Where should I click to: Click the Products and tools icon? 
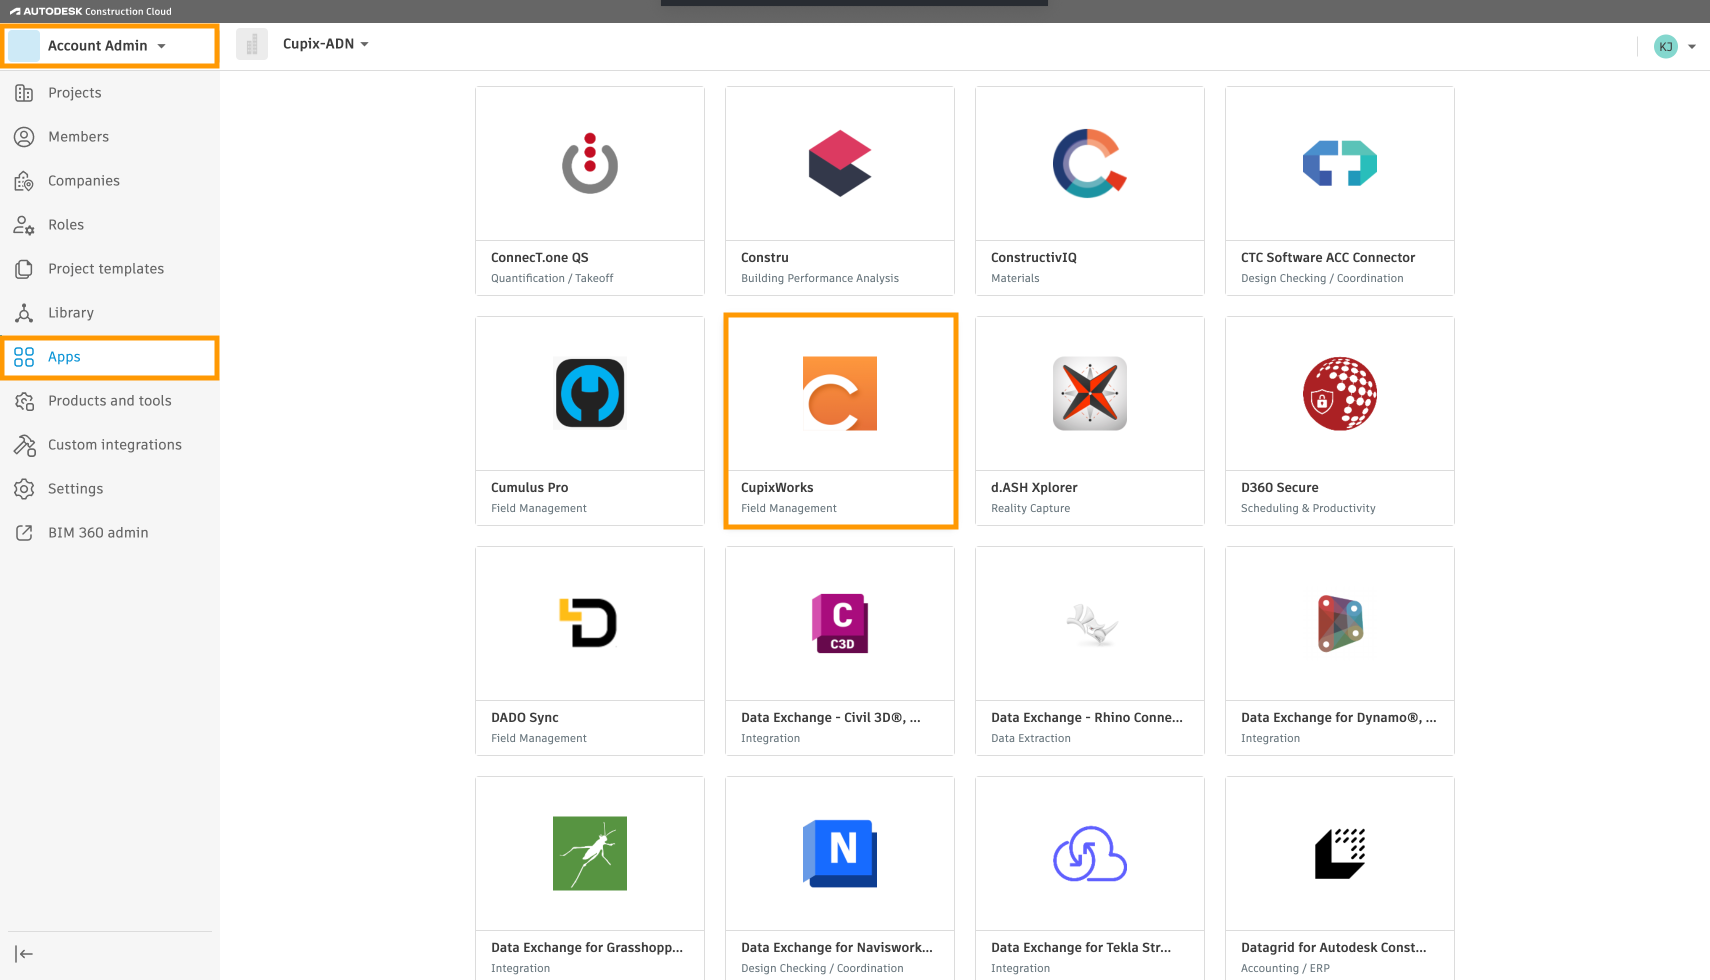(24, 401)
